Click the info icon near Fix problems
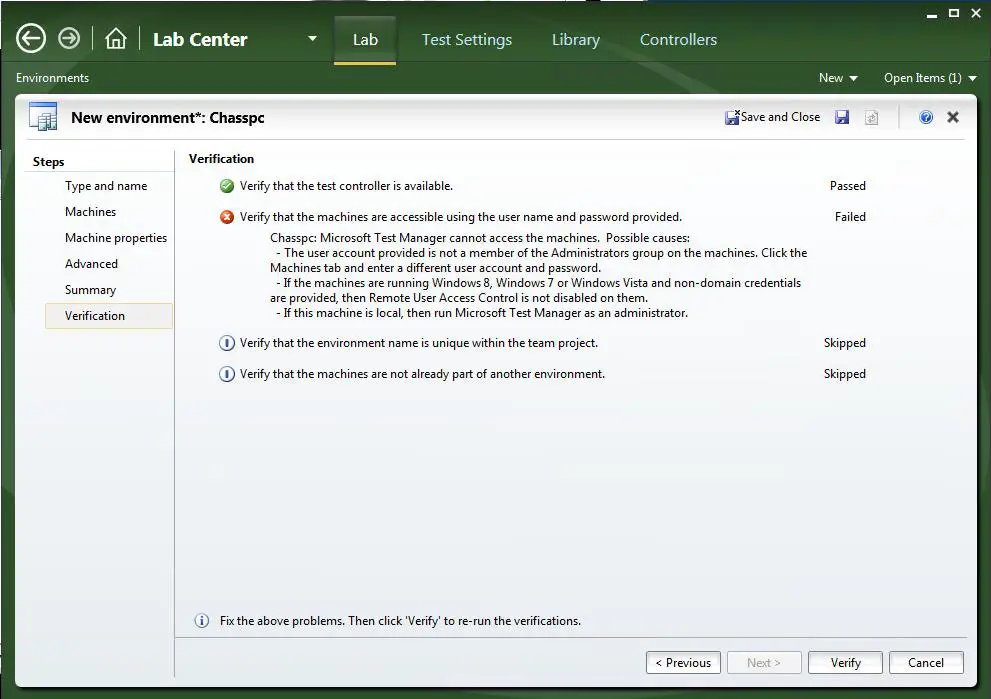Screen dimensions: 991x699 [202, 621]
